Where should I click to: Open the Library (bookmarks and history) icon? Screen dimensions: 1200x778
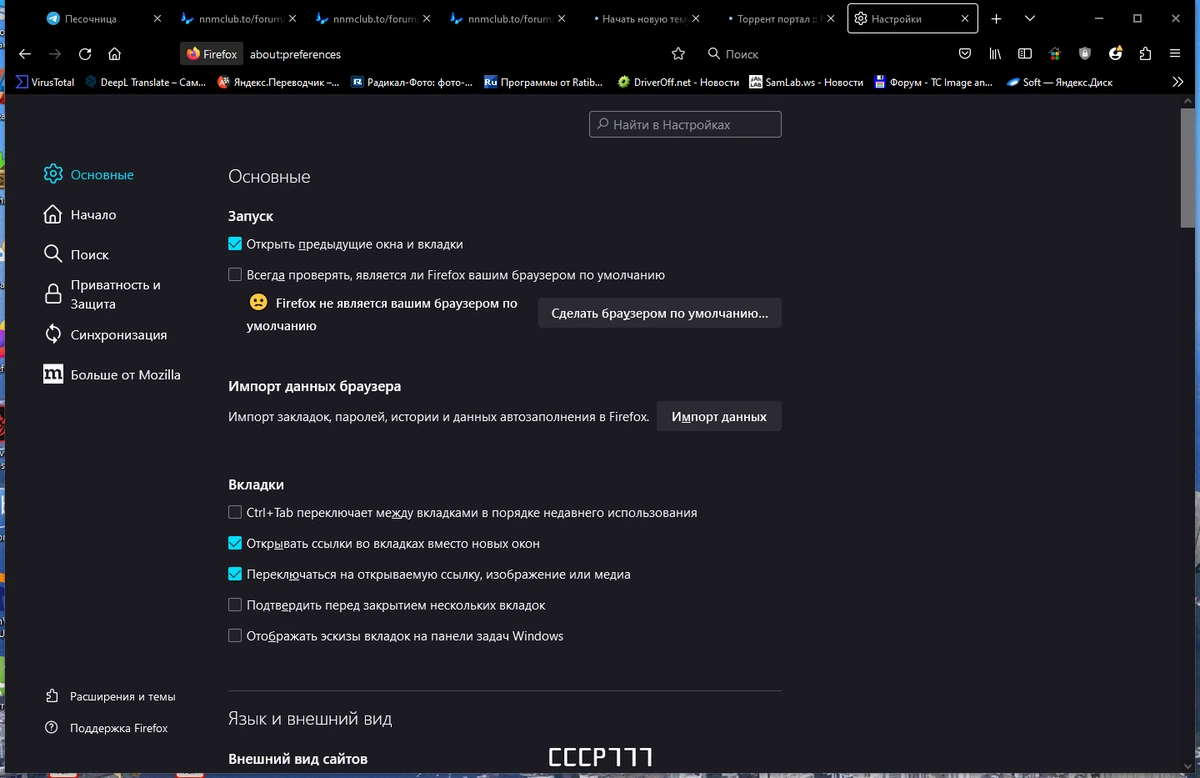995,54
